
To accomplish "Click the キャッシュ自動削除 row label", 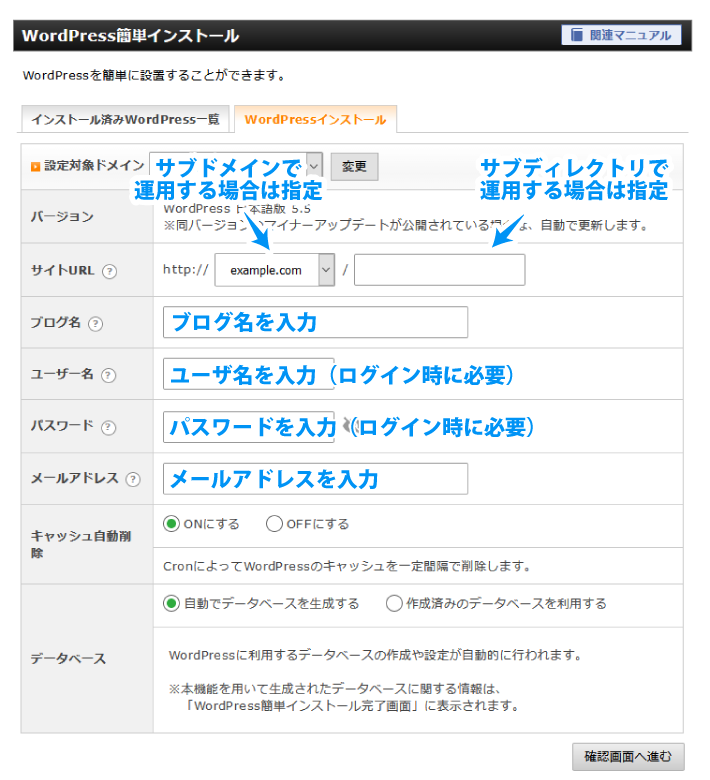I will 81,544.
